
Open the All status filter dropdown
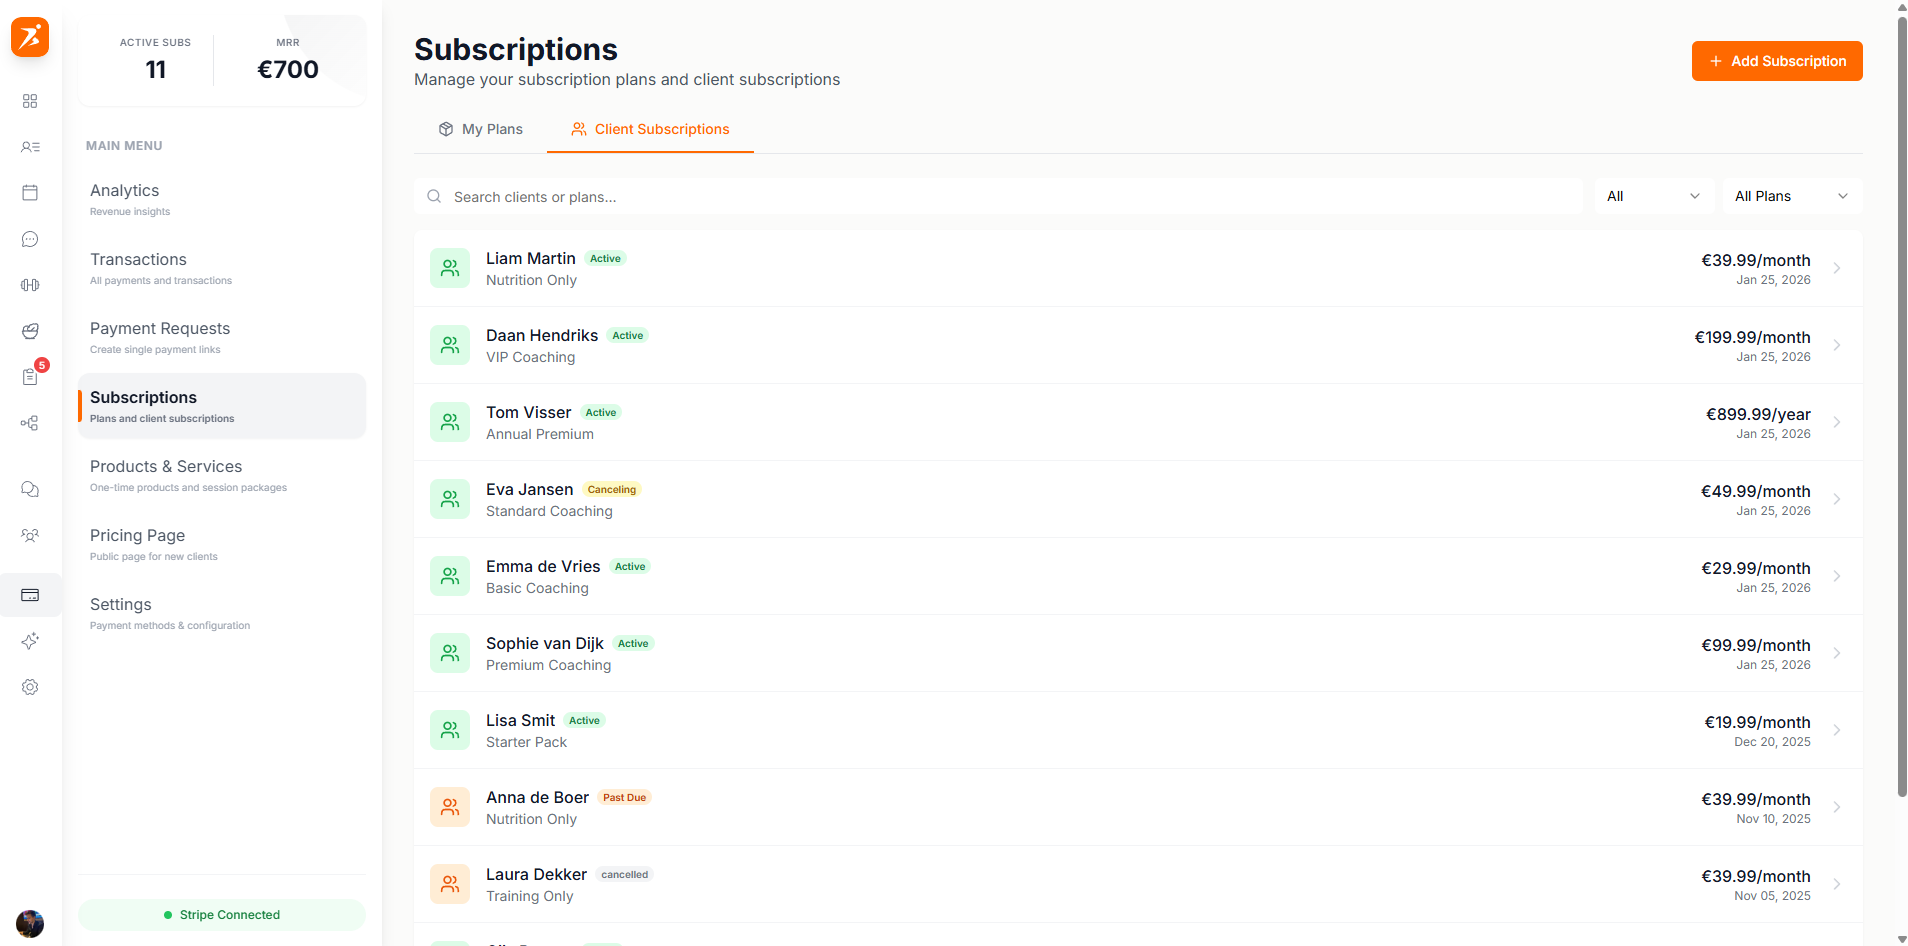pyautogui.click(x=1652, y=196)
